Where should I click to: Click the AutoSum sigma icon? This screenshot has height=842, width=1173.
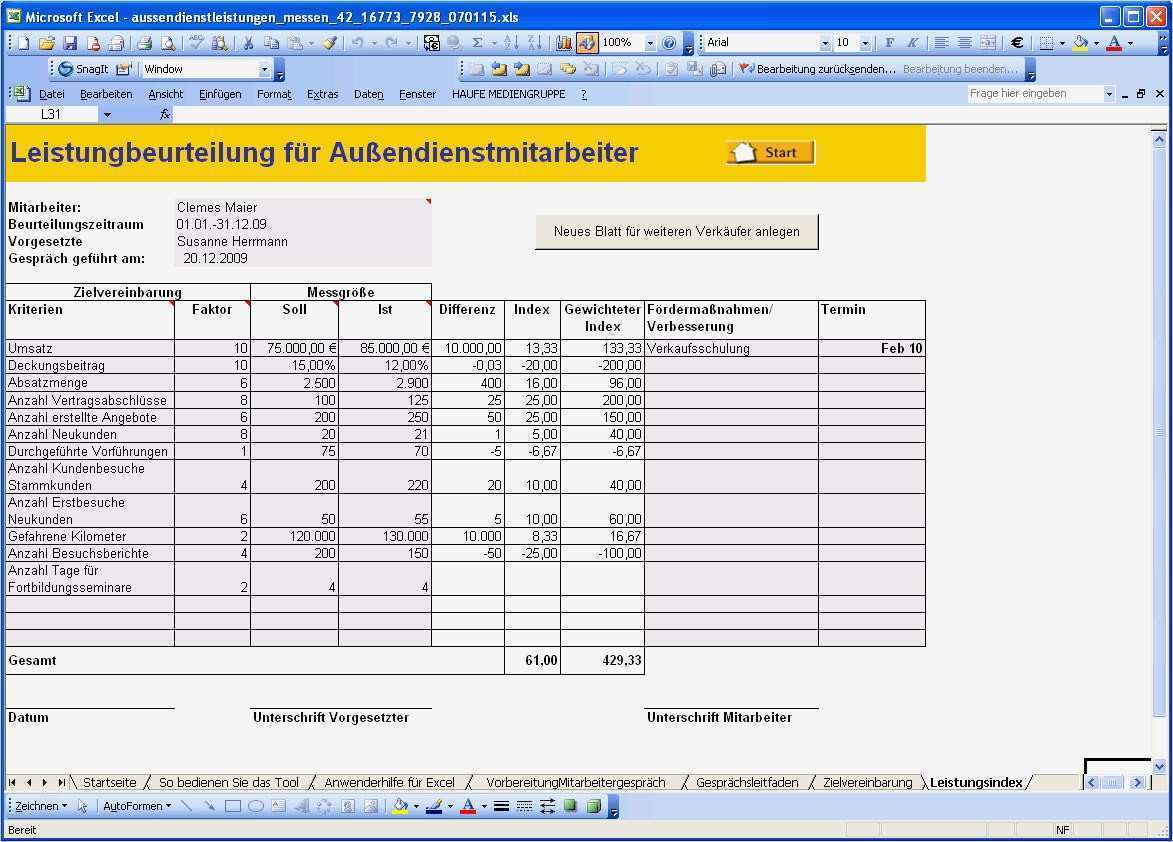click(x=477, y=43)
